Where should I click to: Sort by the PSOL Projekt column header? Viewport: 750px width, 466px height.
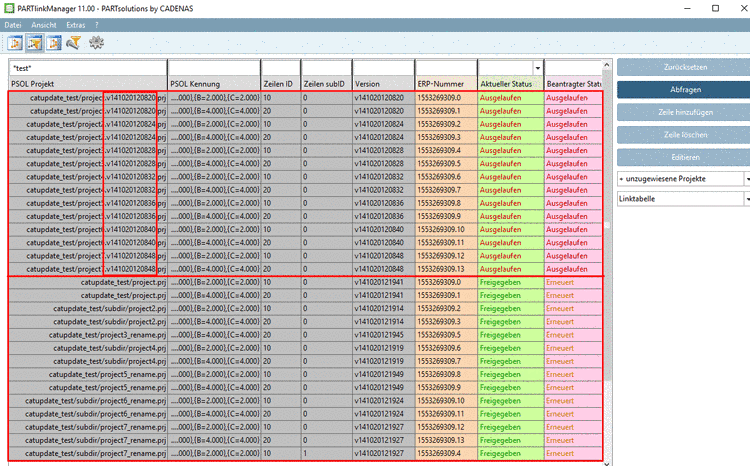pos(88,84)
